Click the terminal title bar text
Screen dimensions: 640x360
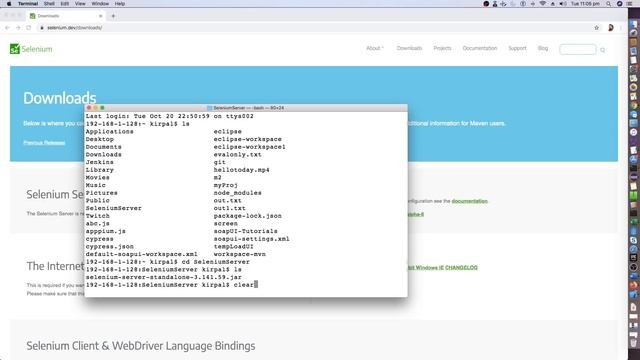pyautogui.click(x=248, y=108)
